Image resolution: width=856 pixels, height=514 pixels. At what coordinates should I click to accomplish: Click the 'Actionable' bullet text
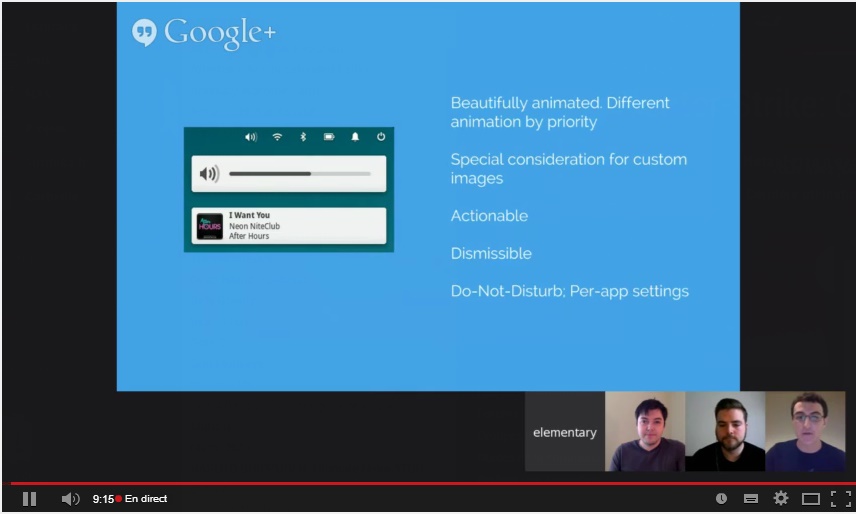point(489,216)
